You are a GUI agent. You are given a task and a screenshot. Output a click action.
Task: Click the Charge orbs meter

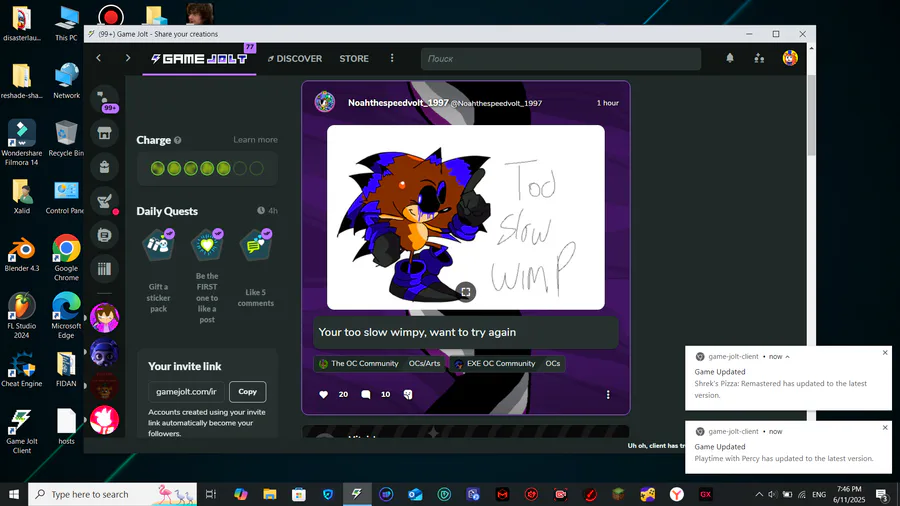pyautogui.click(x=207, y=168)
